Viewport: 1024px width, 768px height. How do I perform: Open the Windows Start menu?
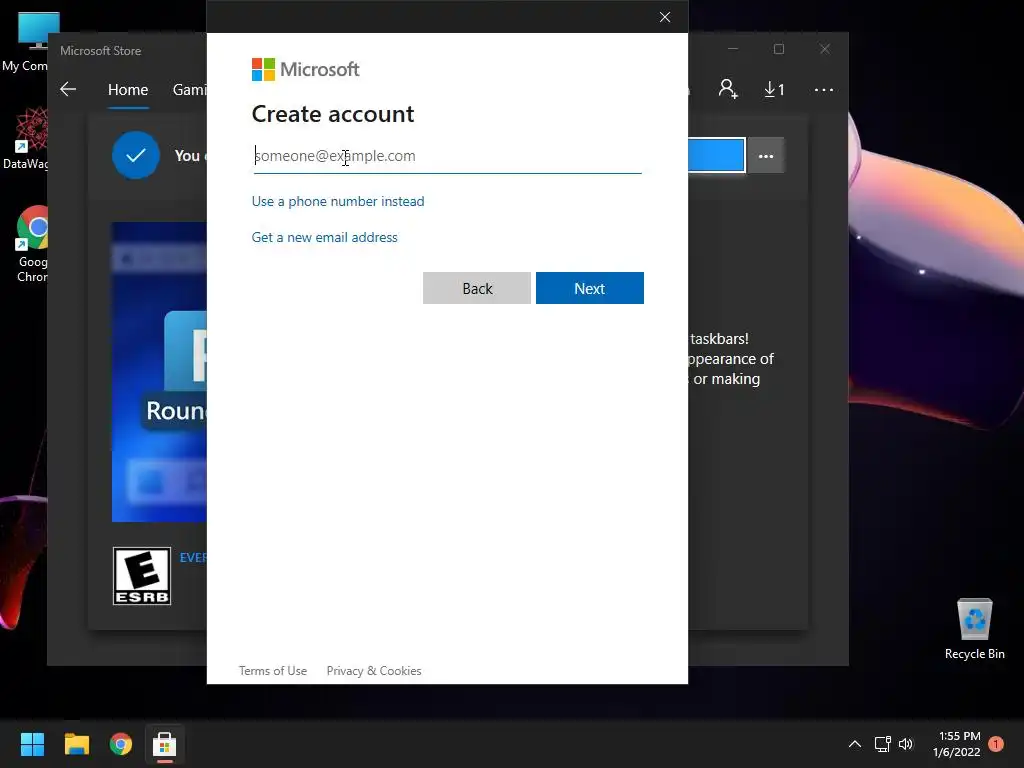pos(32,744)
